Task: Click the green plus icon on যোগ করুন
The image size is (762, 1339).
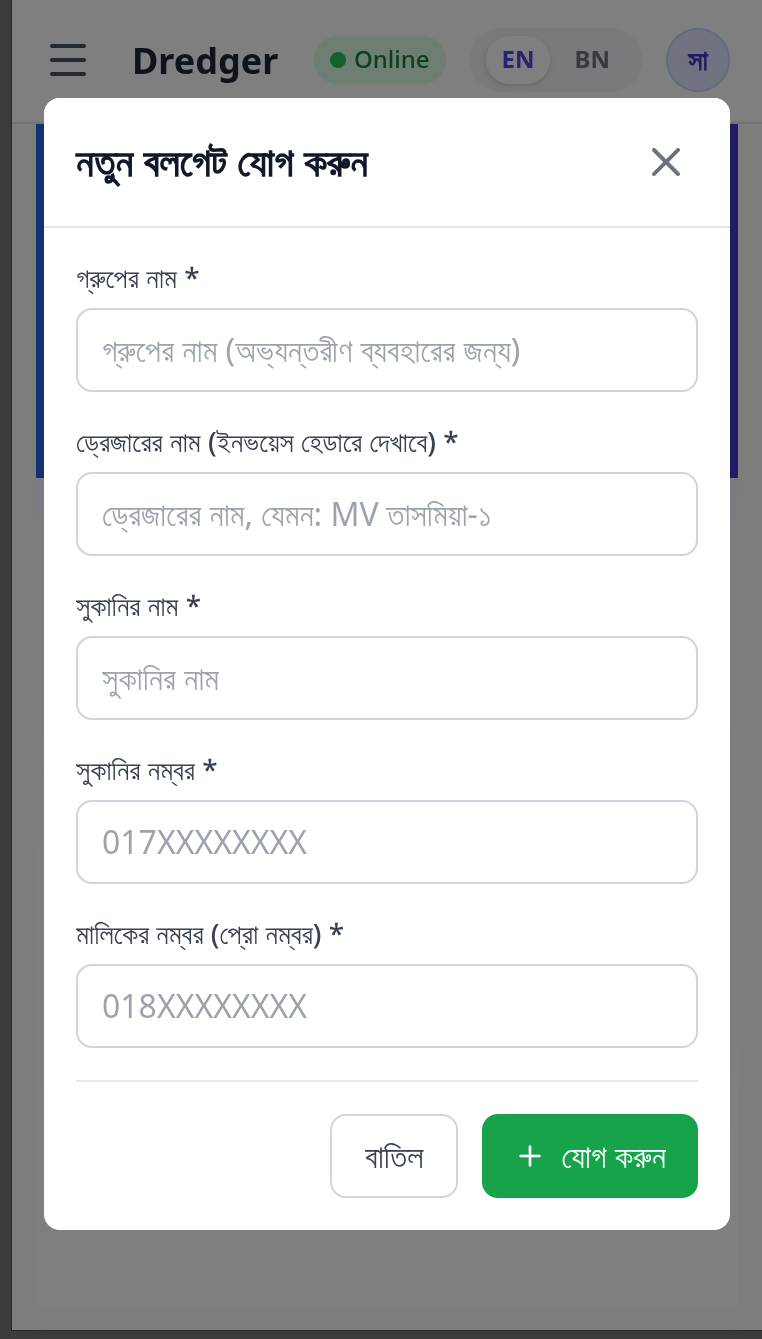Action: point(530,1156)
